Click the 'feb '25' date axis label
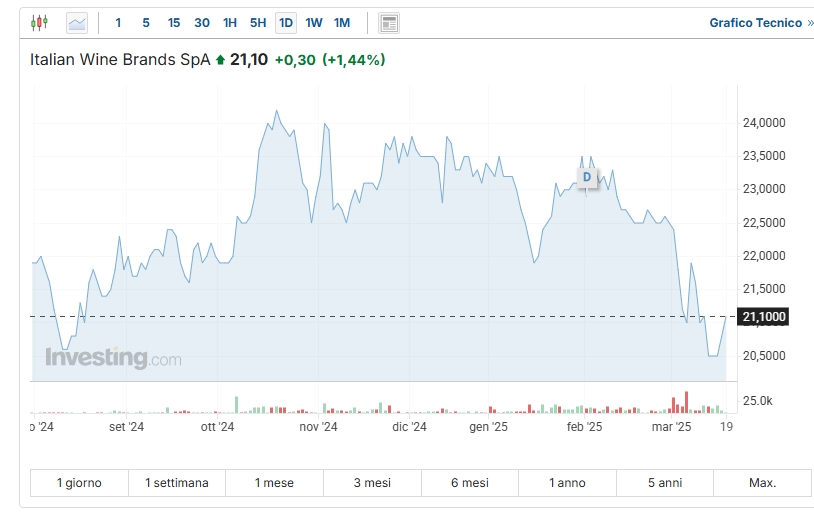The width and height of the screenshot is (814, 522). (x=585, y=427)
